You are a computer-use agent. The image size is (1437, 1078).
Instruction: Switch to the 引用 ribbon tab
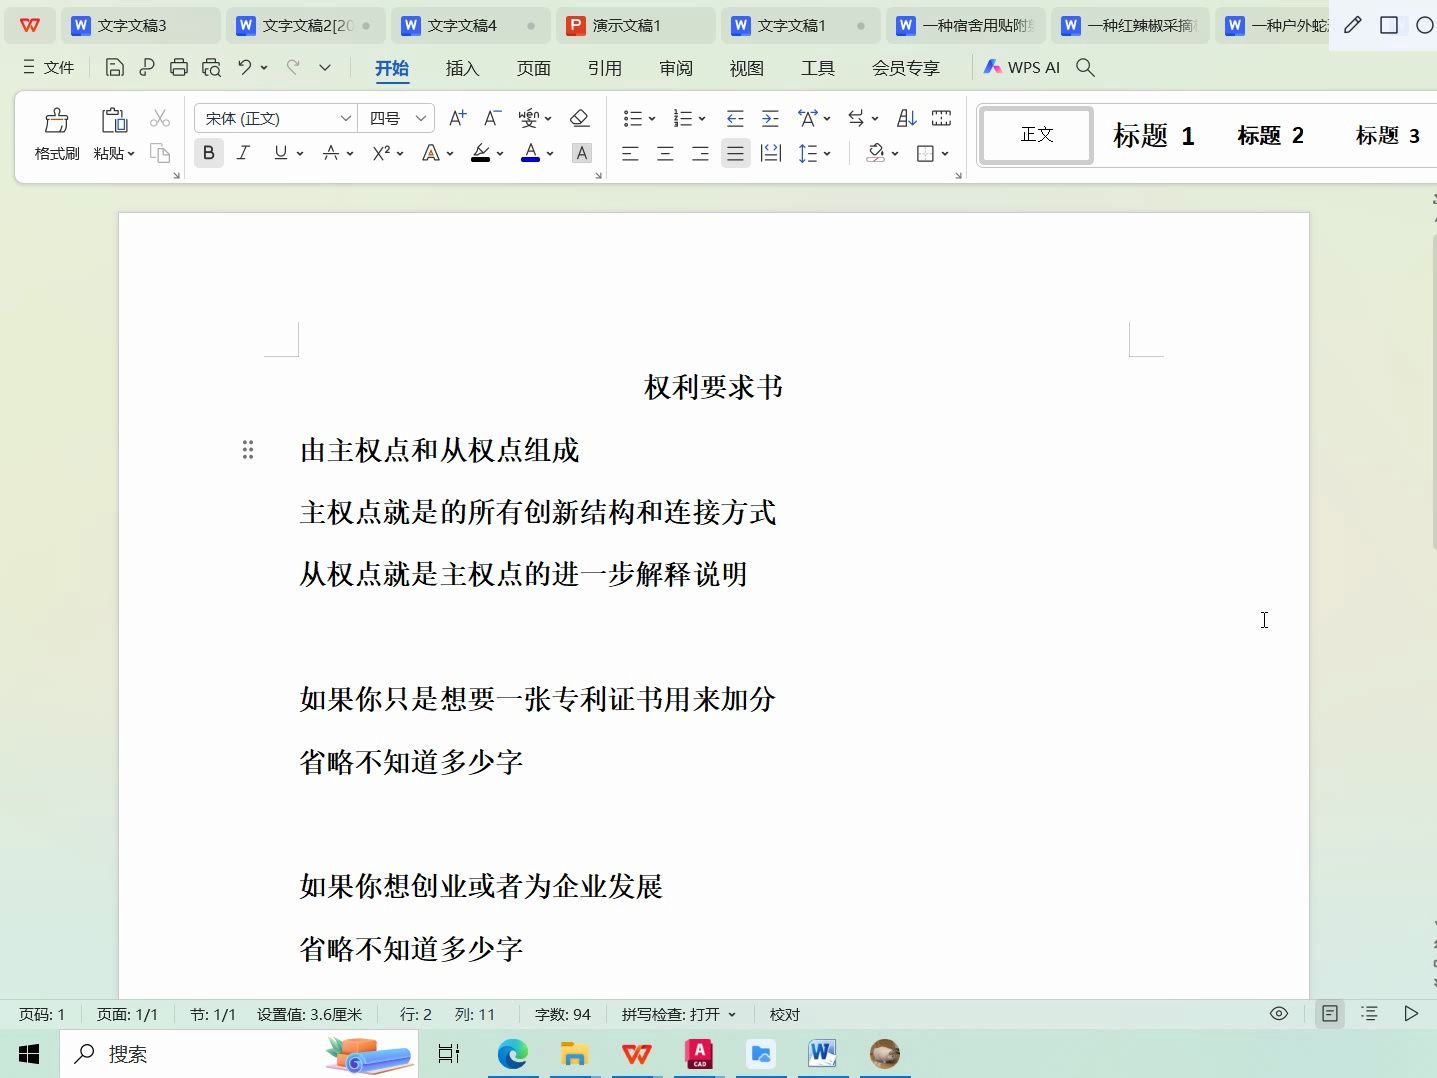point(604,68)
